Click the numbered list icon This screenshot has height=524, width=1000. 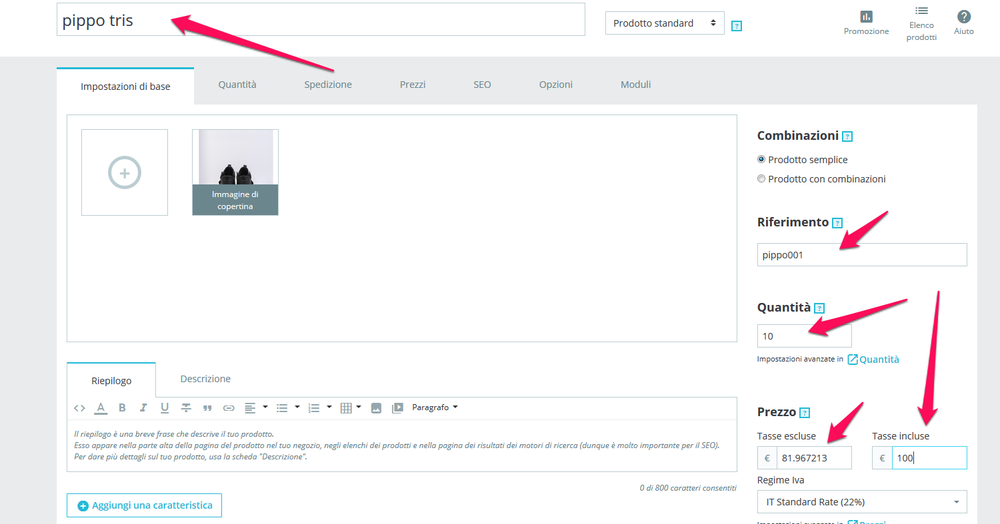pos(314,408)
